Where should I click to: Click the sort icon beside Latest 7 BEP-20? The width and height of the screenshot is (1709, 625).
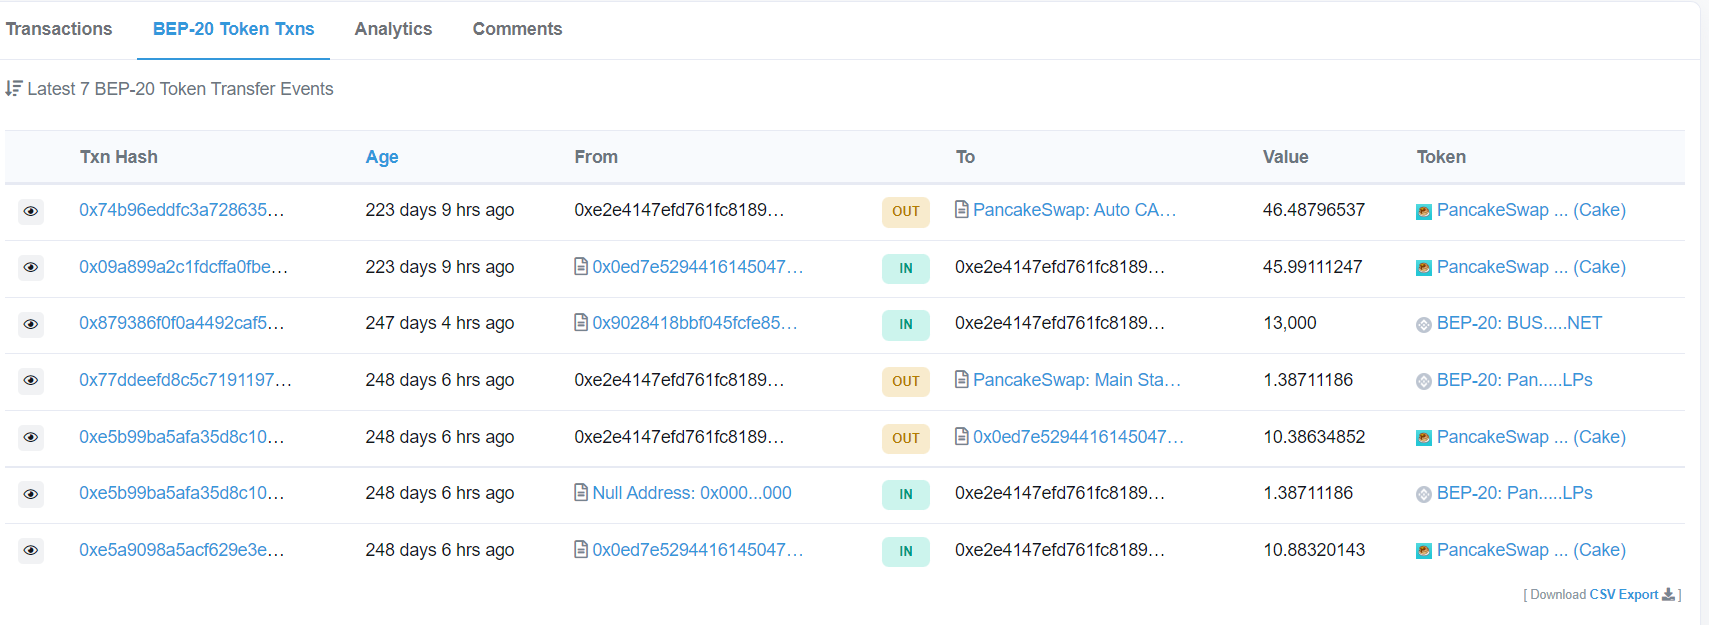coord(13,88)
